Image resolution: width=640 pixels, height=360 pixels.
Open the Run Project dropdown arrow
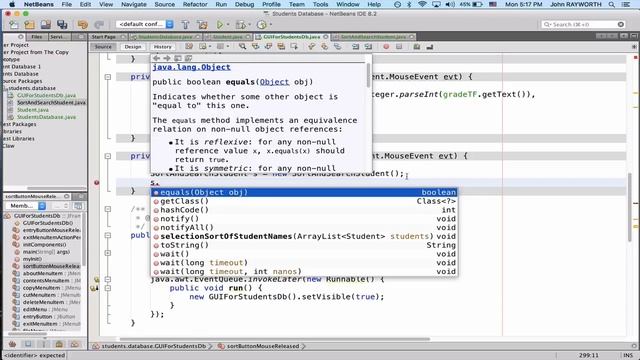[228, 25]
